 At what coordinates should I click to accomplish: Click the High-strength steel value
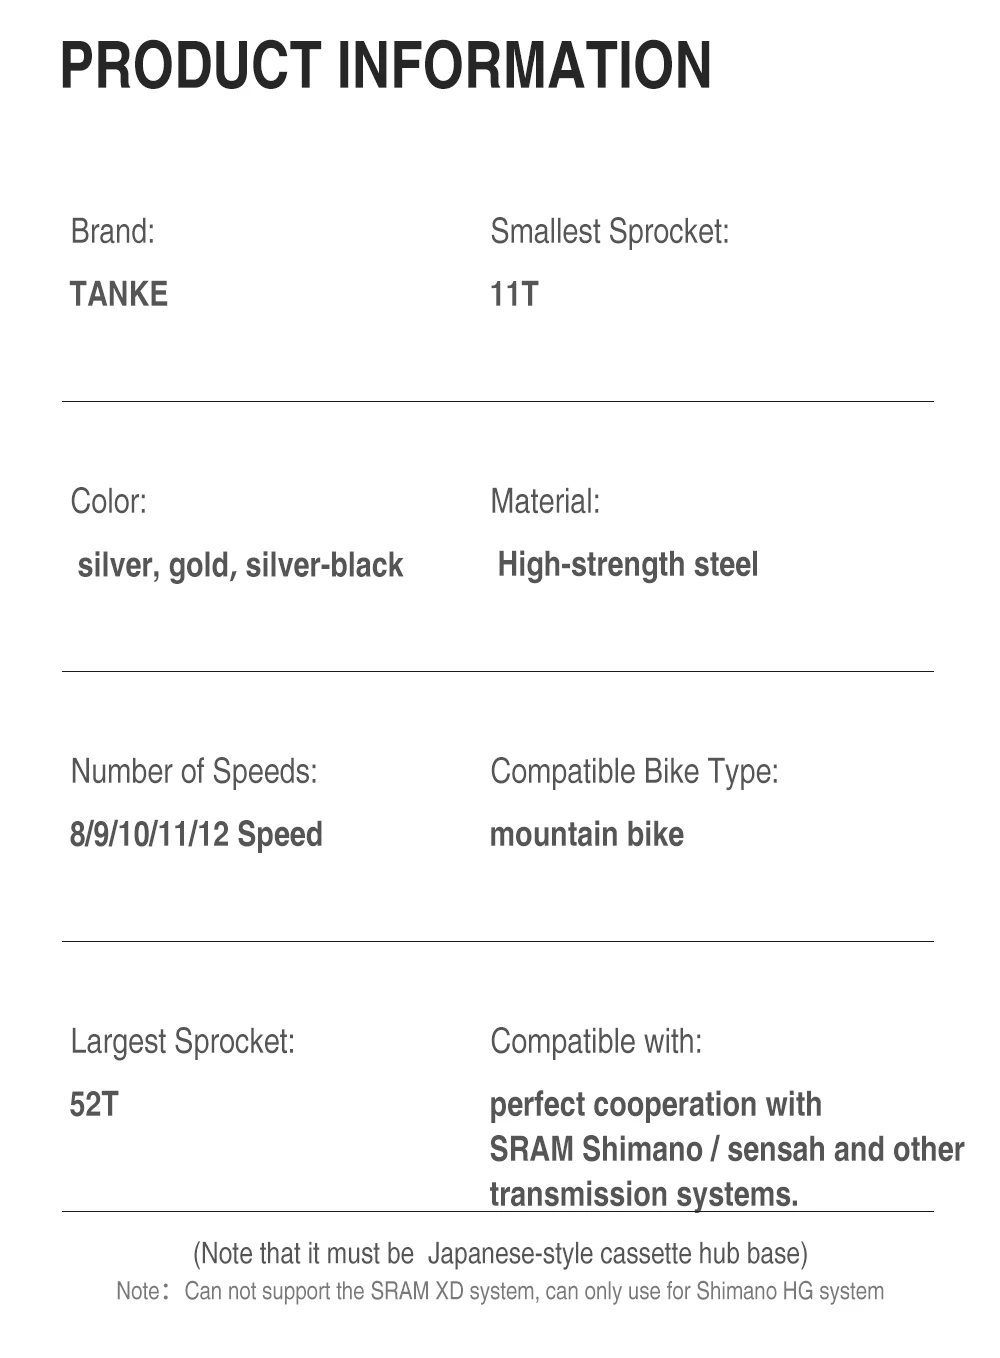click(628, 565)
